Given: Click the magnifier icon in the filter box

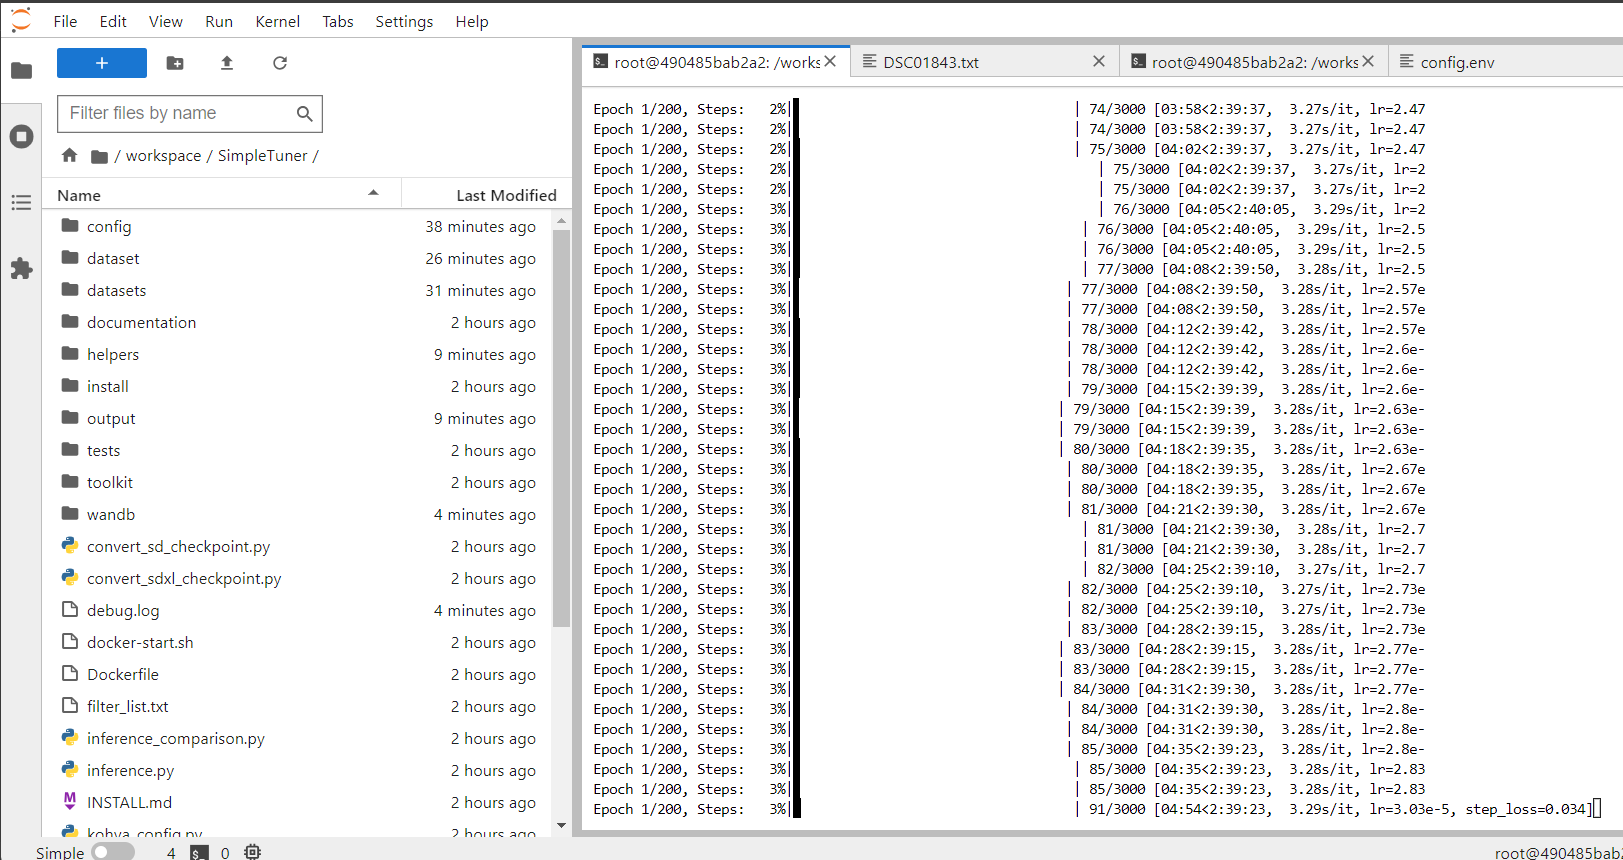Looking at the screenshot, I should tap(305, 114).
